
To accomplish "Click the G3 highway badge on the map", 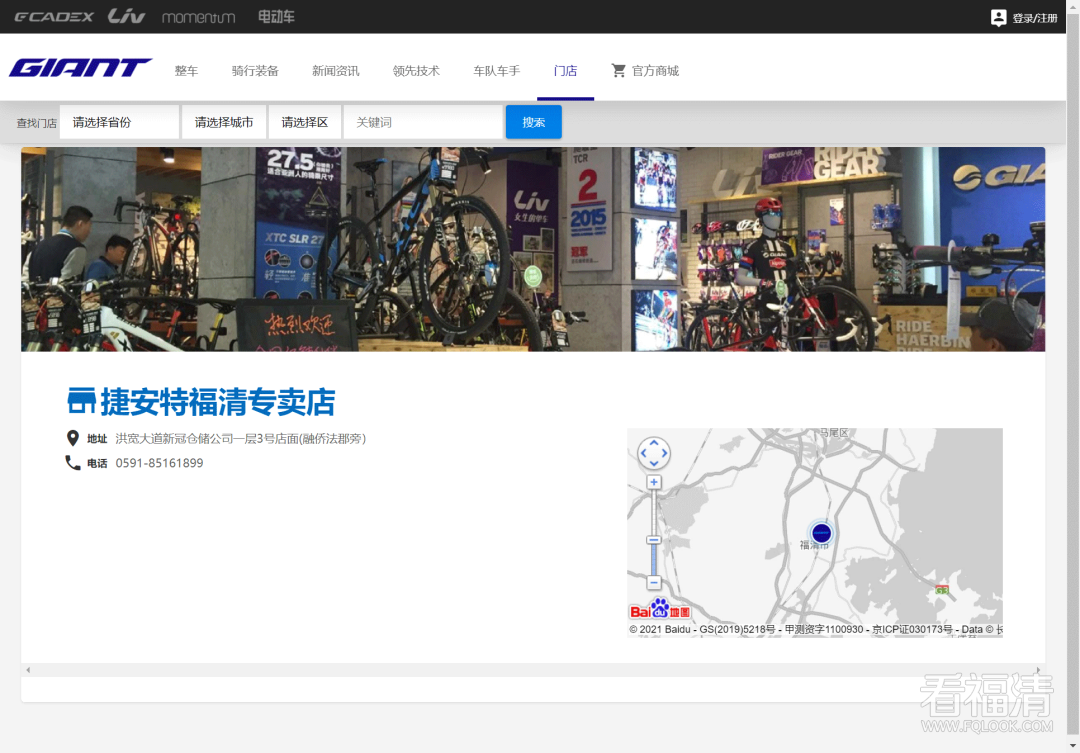I will point(942,590).
